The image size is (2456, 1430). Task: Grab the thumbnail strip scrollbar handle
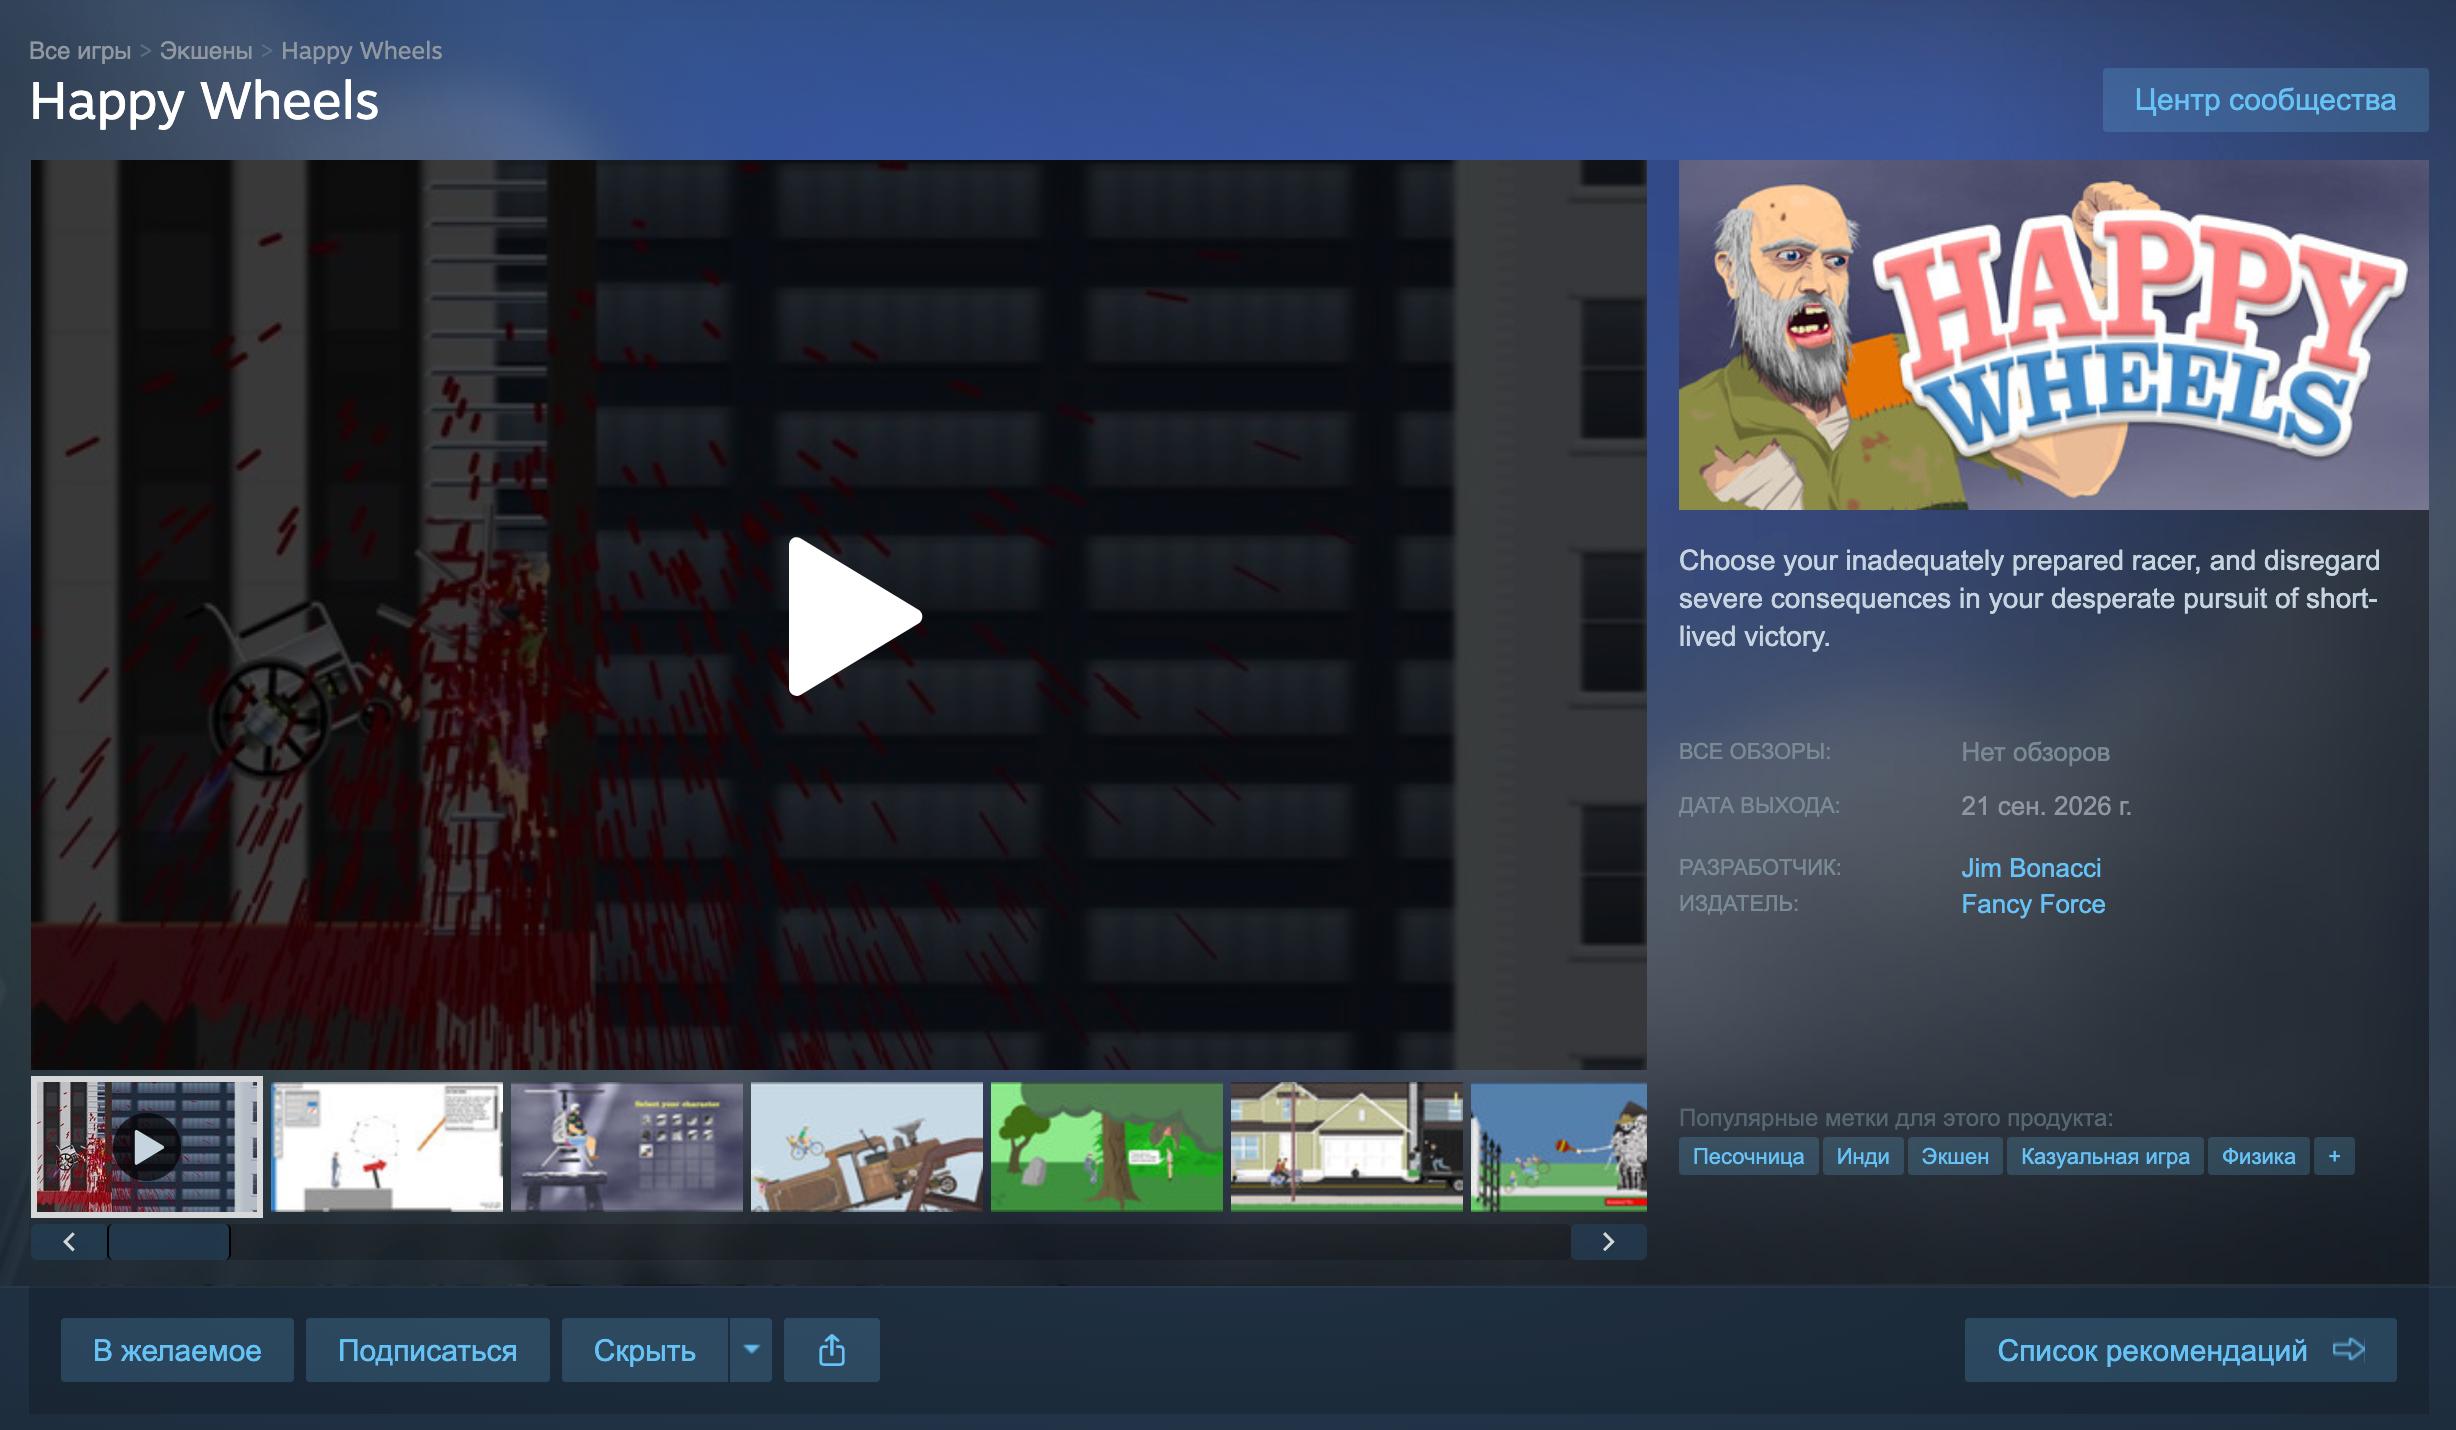coord(169,1242)
